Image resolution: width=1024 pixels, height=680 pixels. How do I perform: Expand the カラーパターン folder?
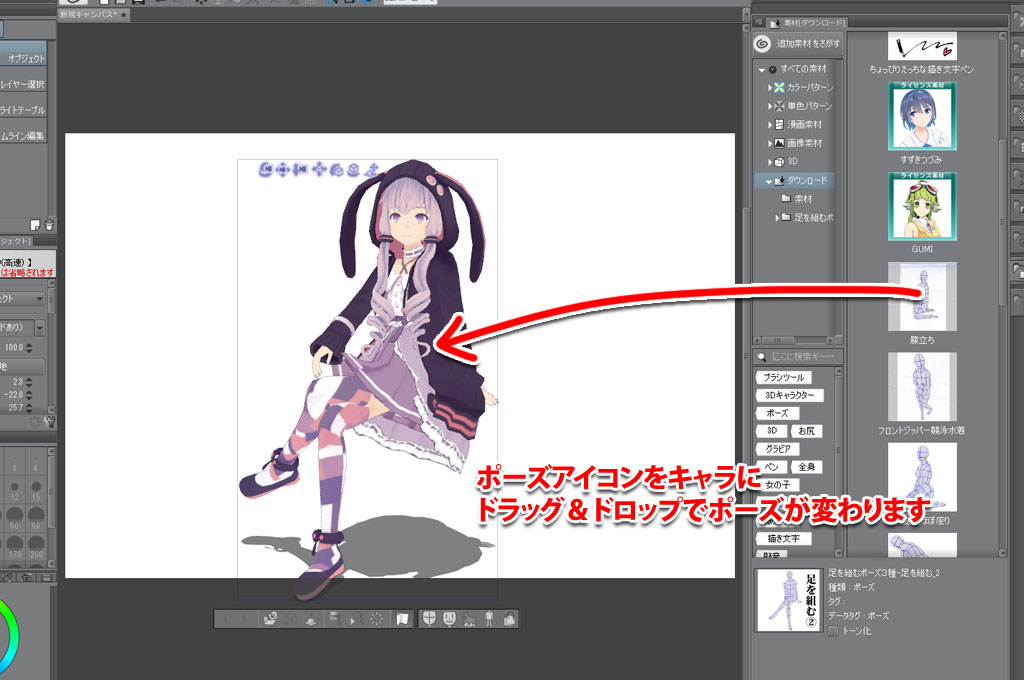pyautogui.click(x=770, y=88)
